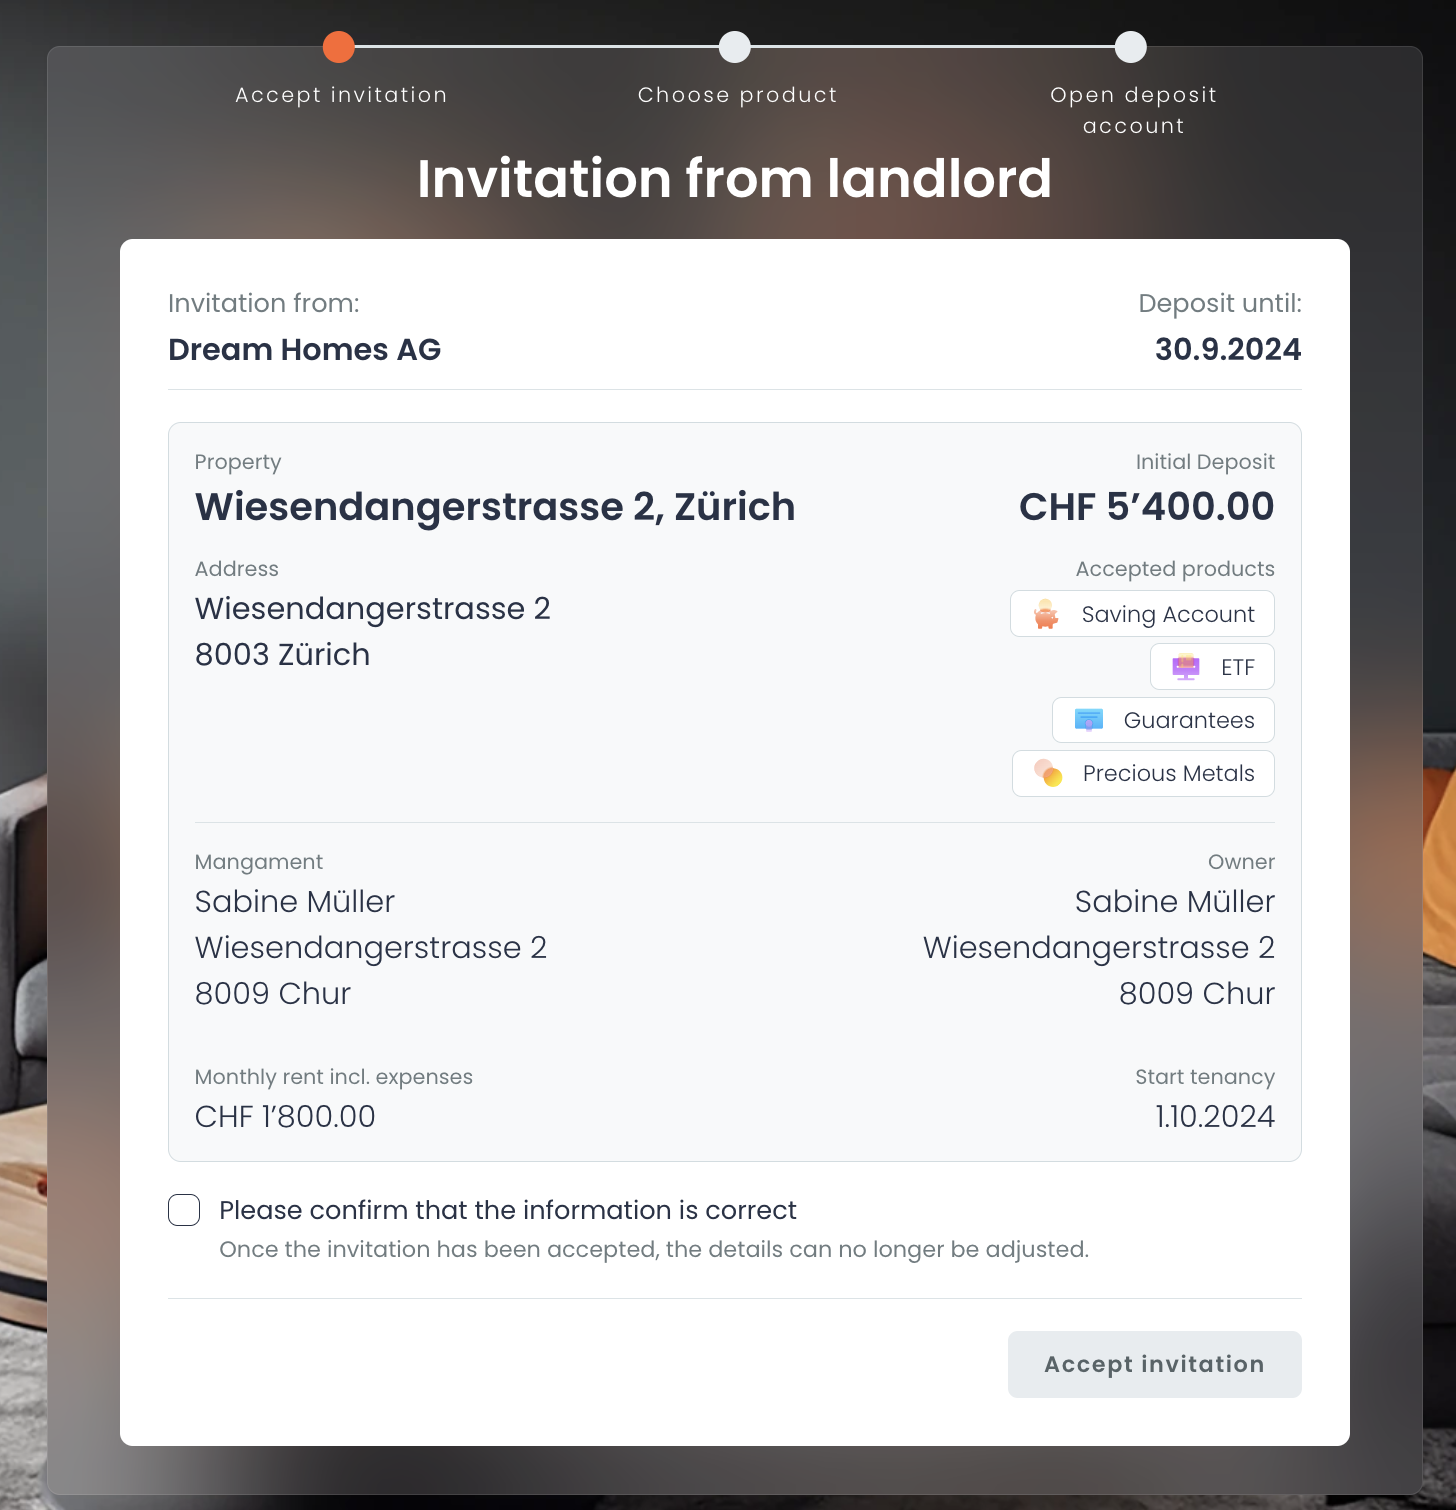Image resolution: width=1456 pixels, height=1510 pixels.
Task: Select the Guarantees card icon
Action: coord(1089,720)
